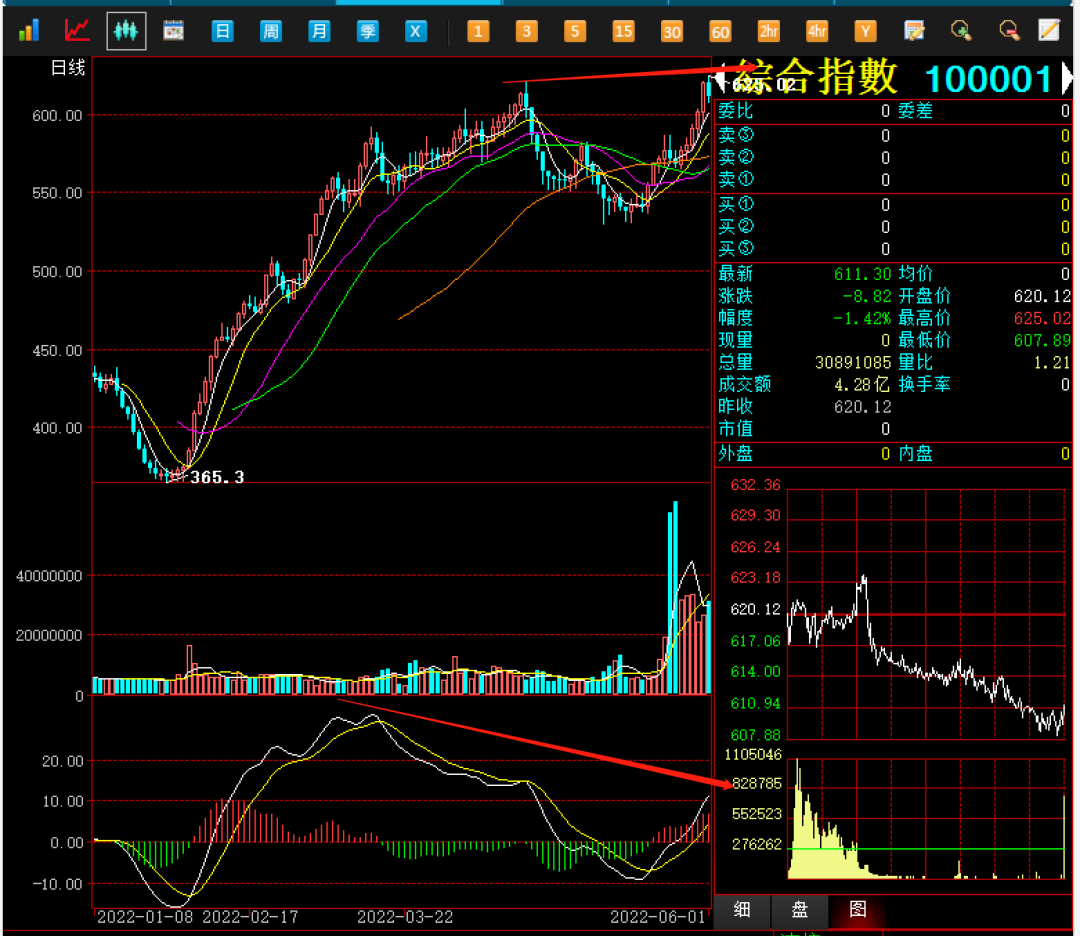Open the 盘 order book tab

800,909
